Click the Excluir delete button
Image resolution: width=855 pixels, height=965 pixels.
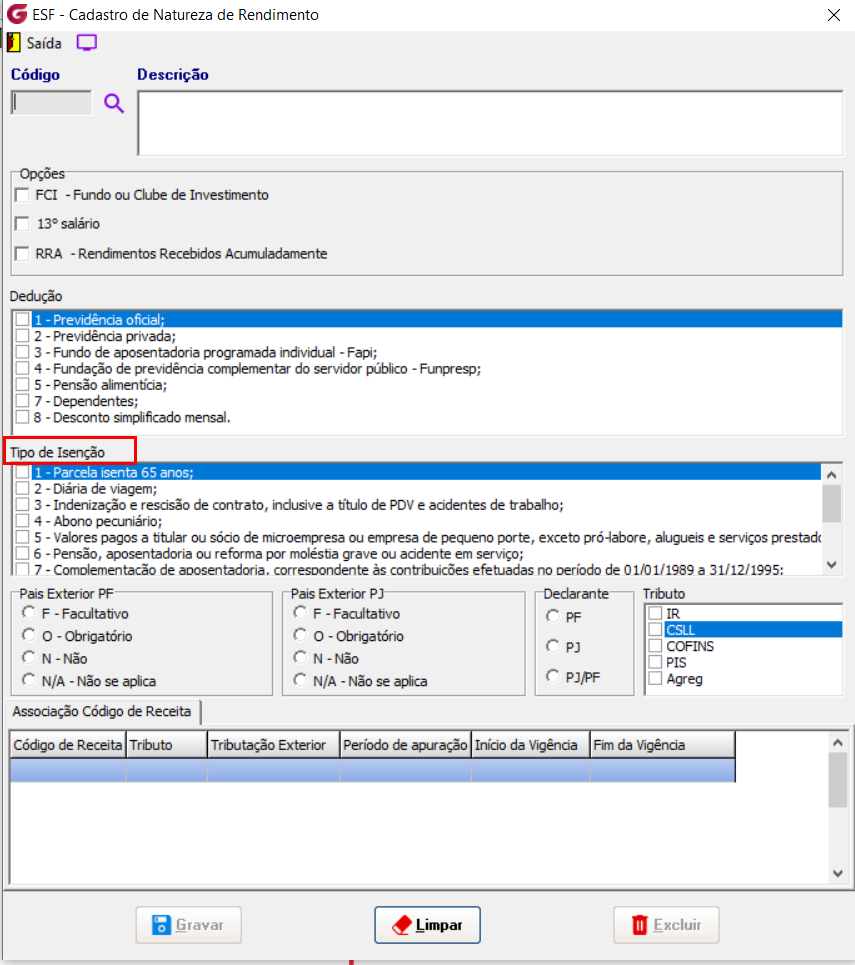[x=666, y=924]
